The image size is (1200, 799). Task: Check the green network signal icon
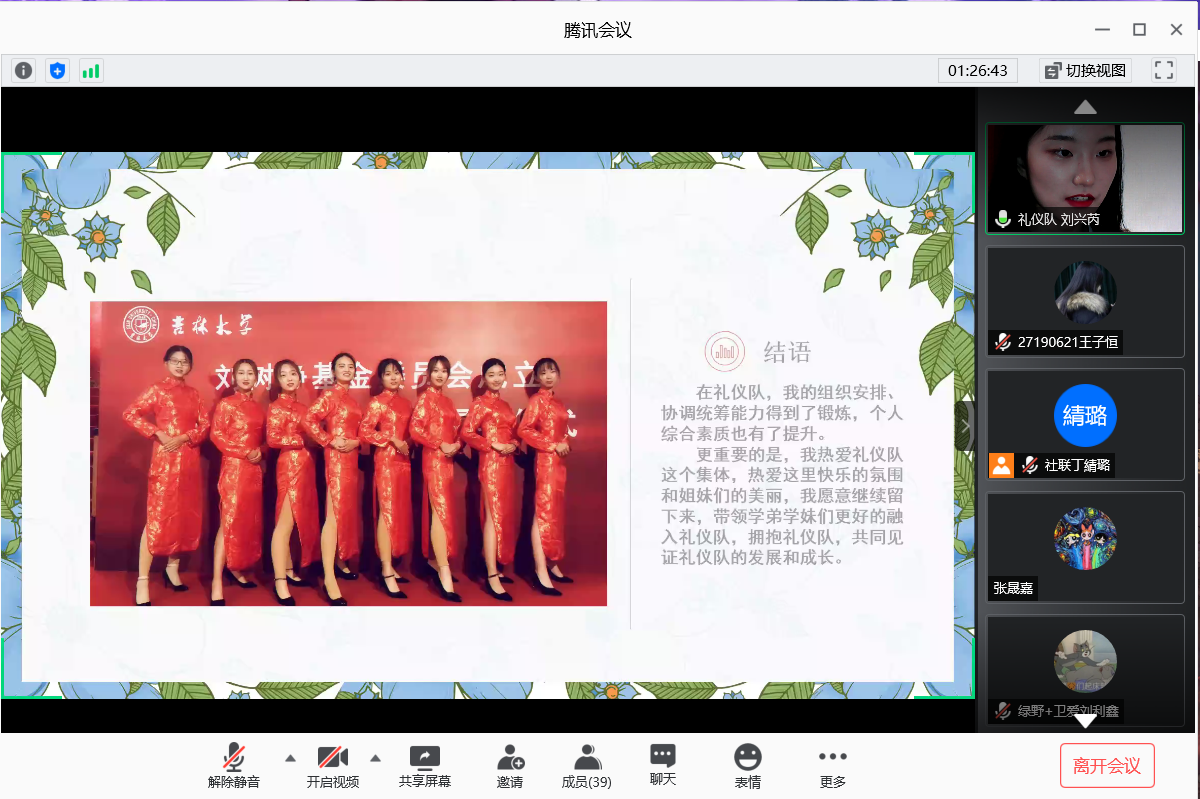[91, 71]
